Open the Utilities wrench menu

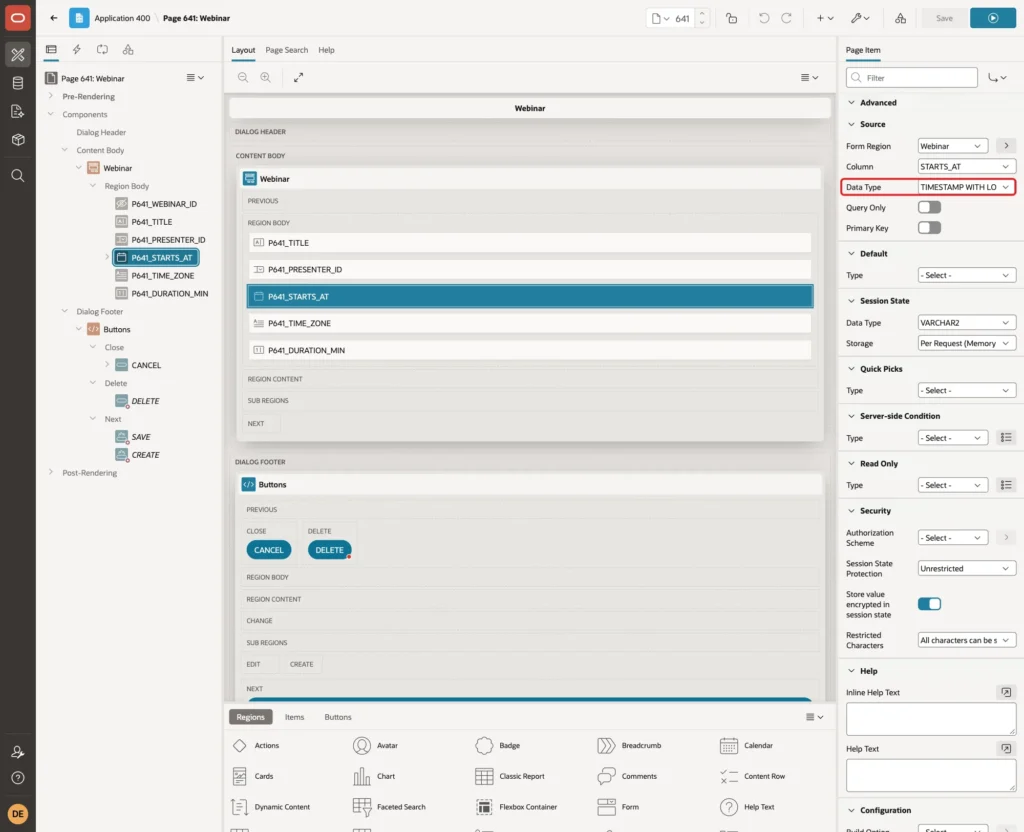[x=860, y=18]
